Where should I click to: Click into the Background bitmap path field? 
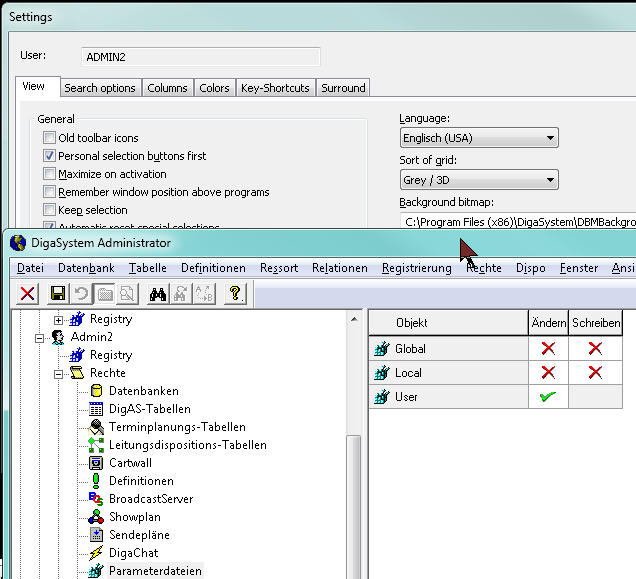point(516,221)
